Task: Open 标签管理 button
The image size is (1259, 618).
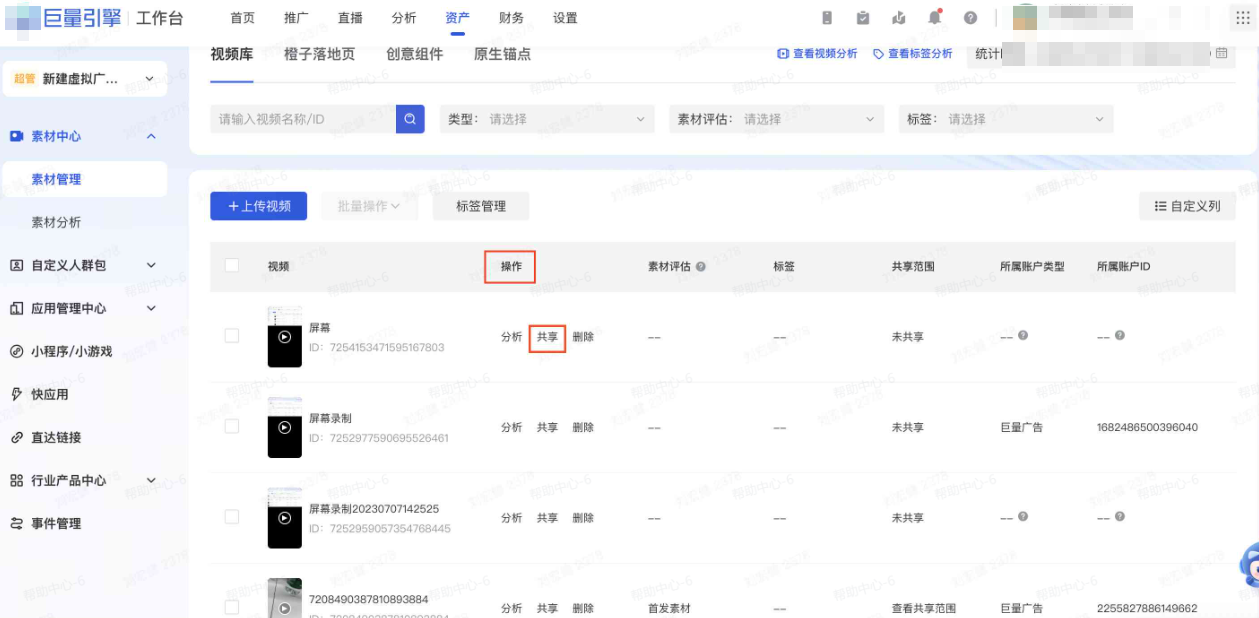Action: point(480,206)
